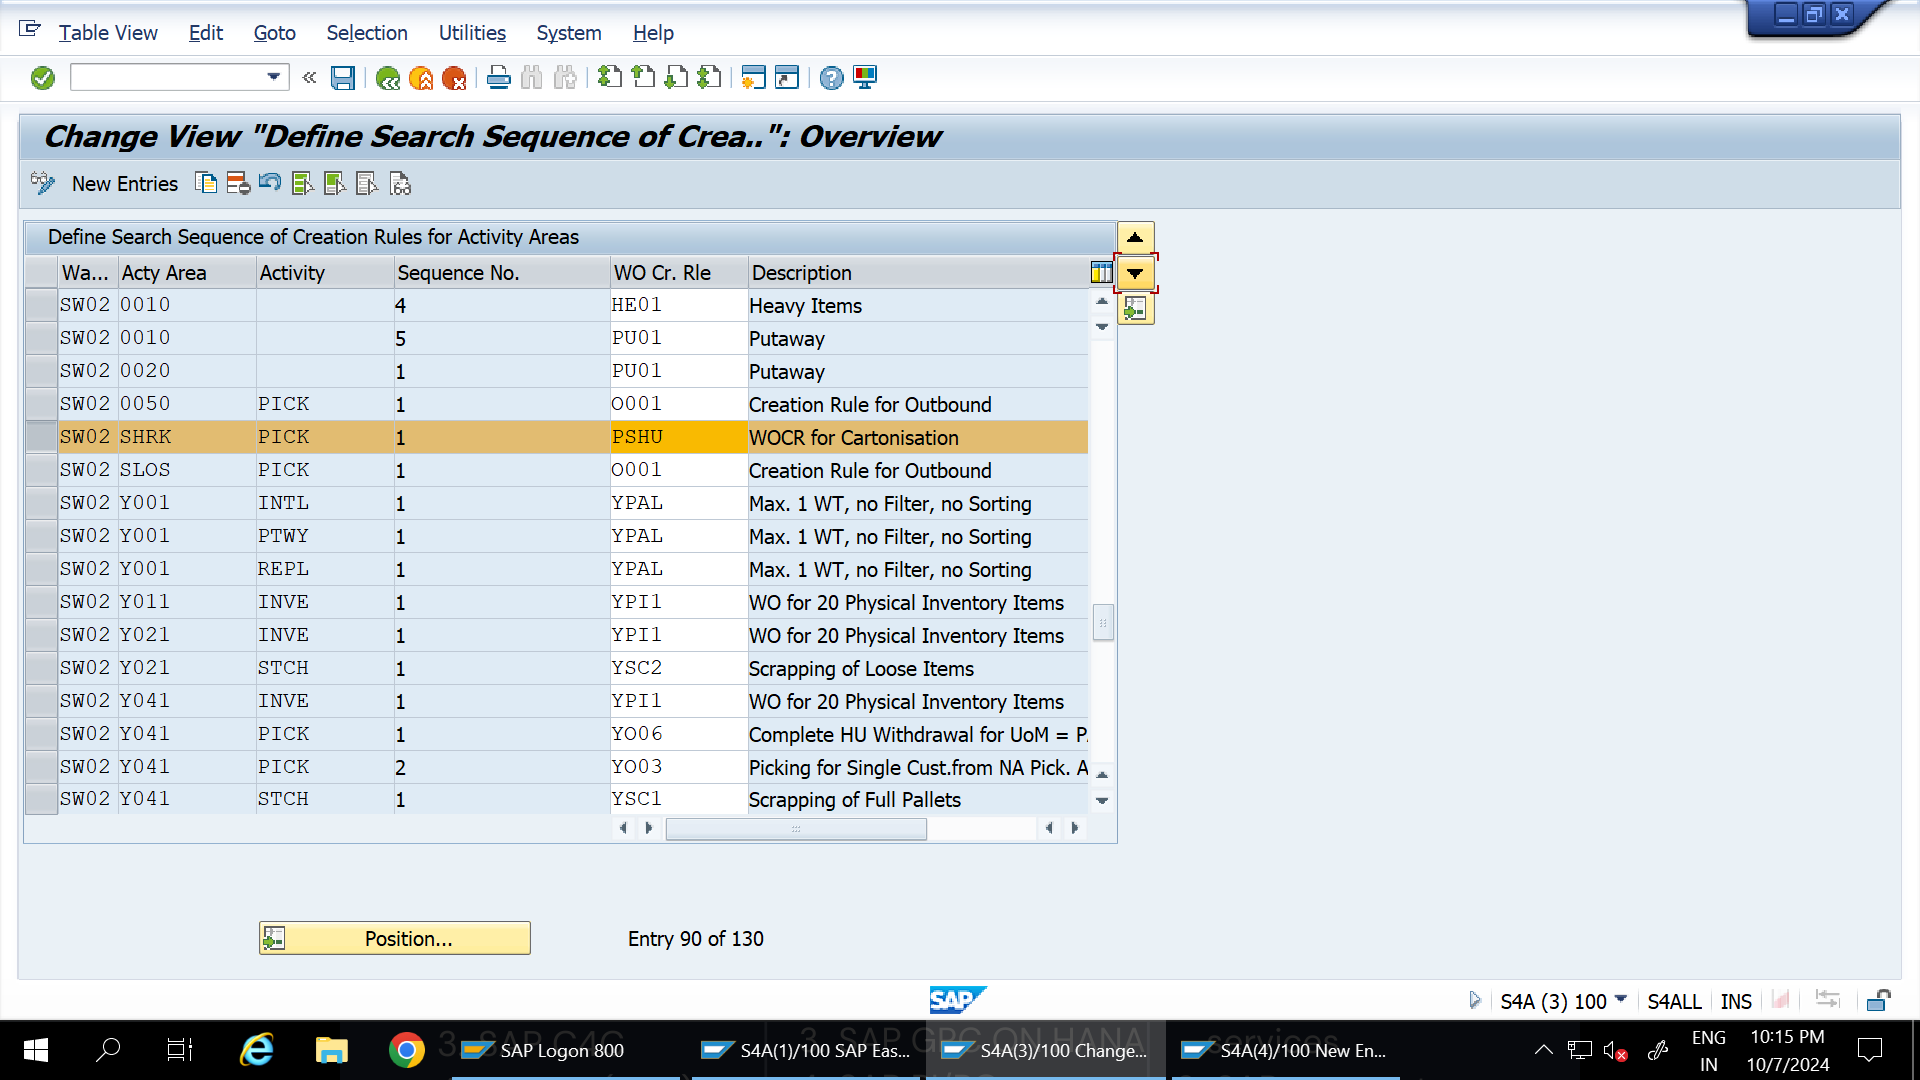The height and width of the screenshot is (1080, 1920).
Task: Click the Find binoculars icon
Action: tap(531, 78)
